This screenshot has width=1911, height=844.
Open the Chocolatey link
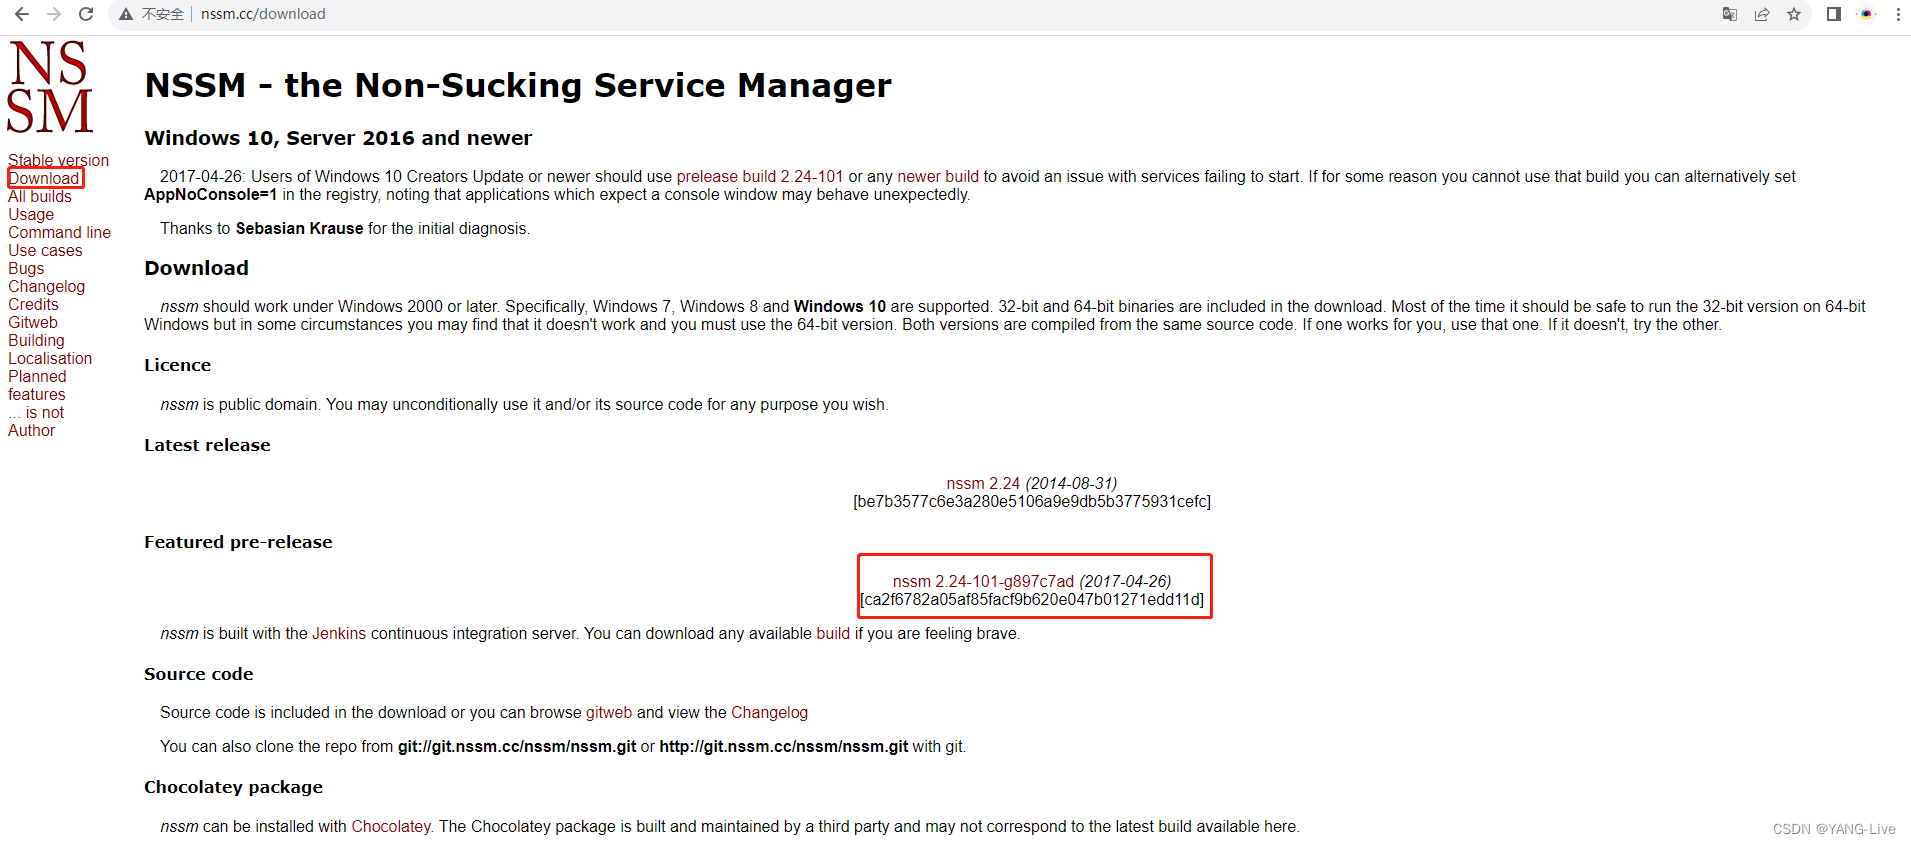[391, 826]
